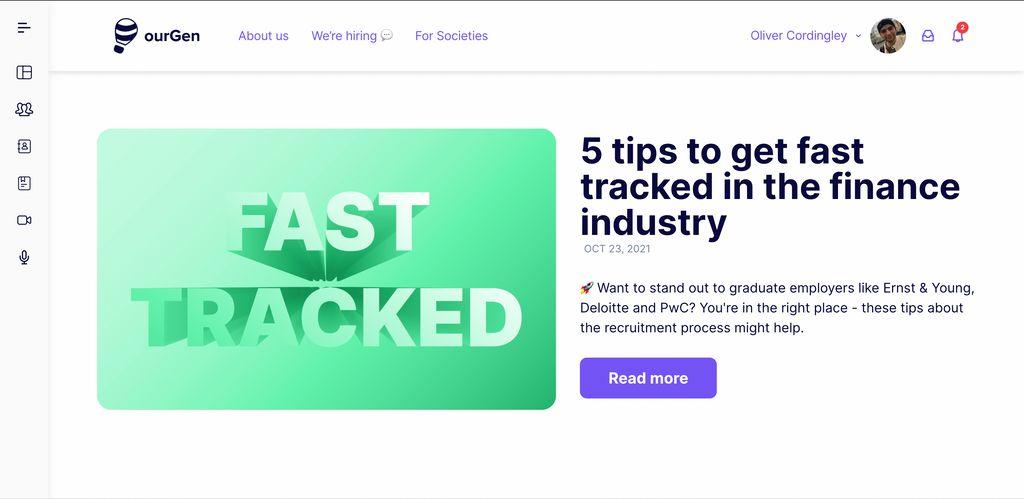Click the FAST TRACKED article image
Image resolution: width=1024 pixels, height=499 pixels.
point(327,269)
